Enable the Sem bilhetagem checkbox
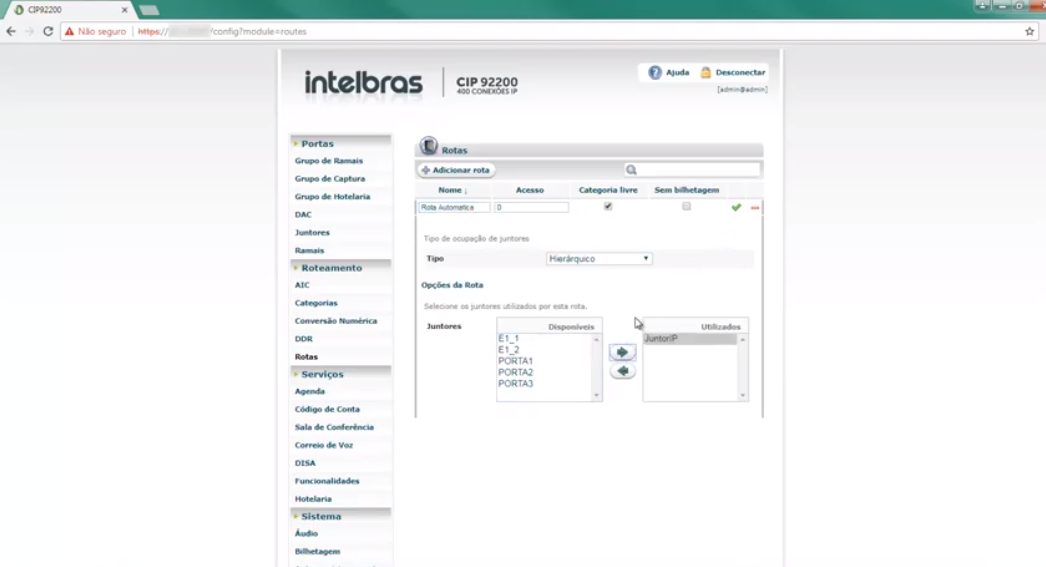The width and height of the screenshot is (1046, 567). [686, 206]
